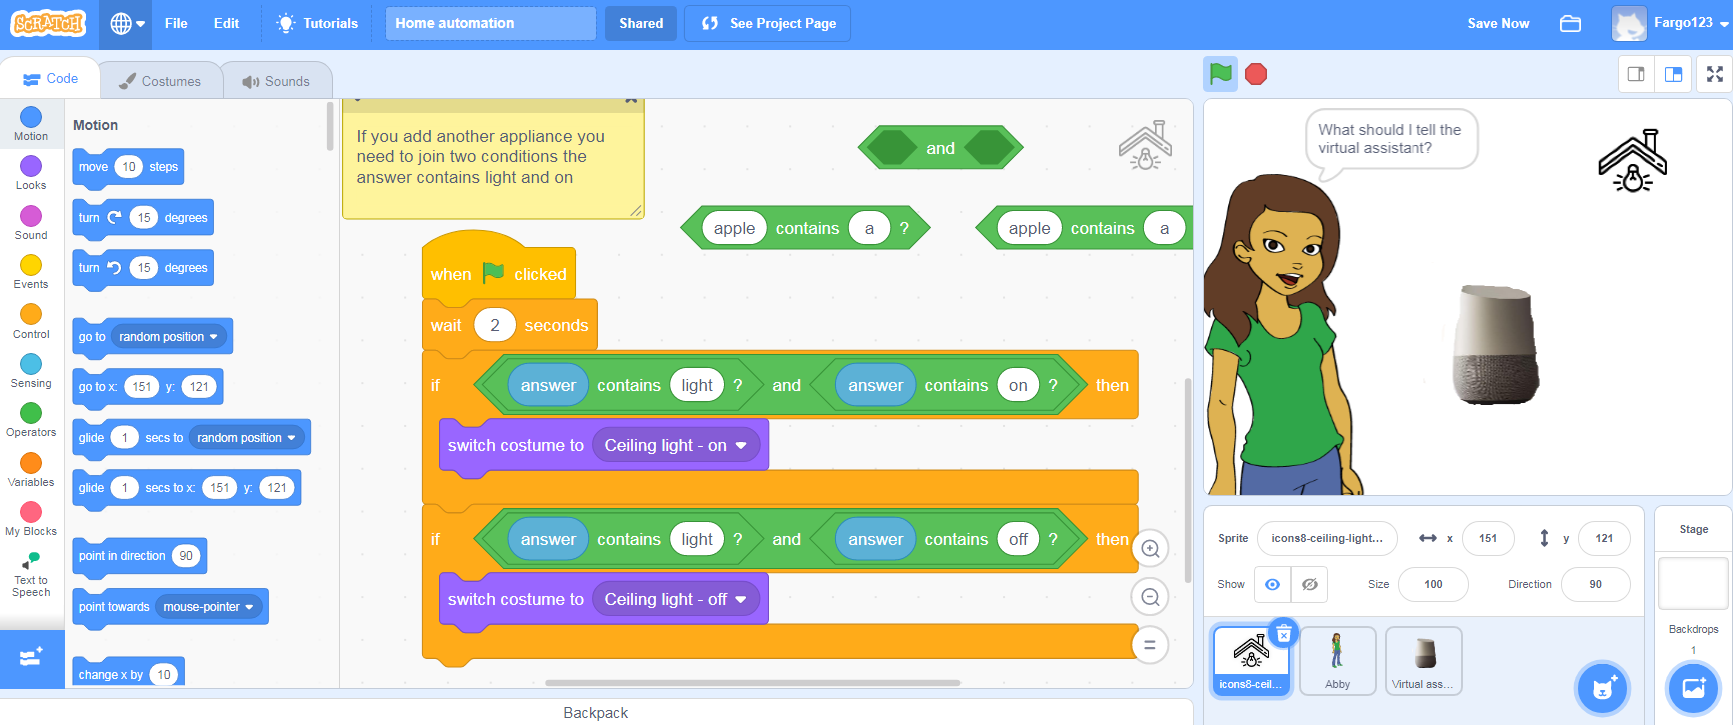
Task: Enter full screen stage mode
Action: [1714, 74]
